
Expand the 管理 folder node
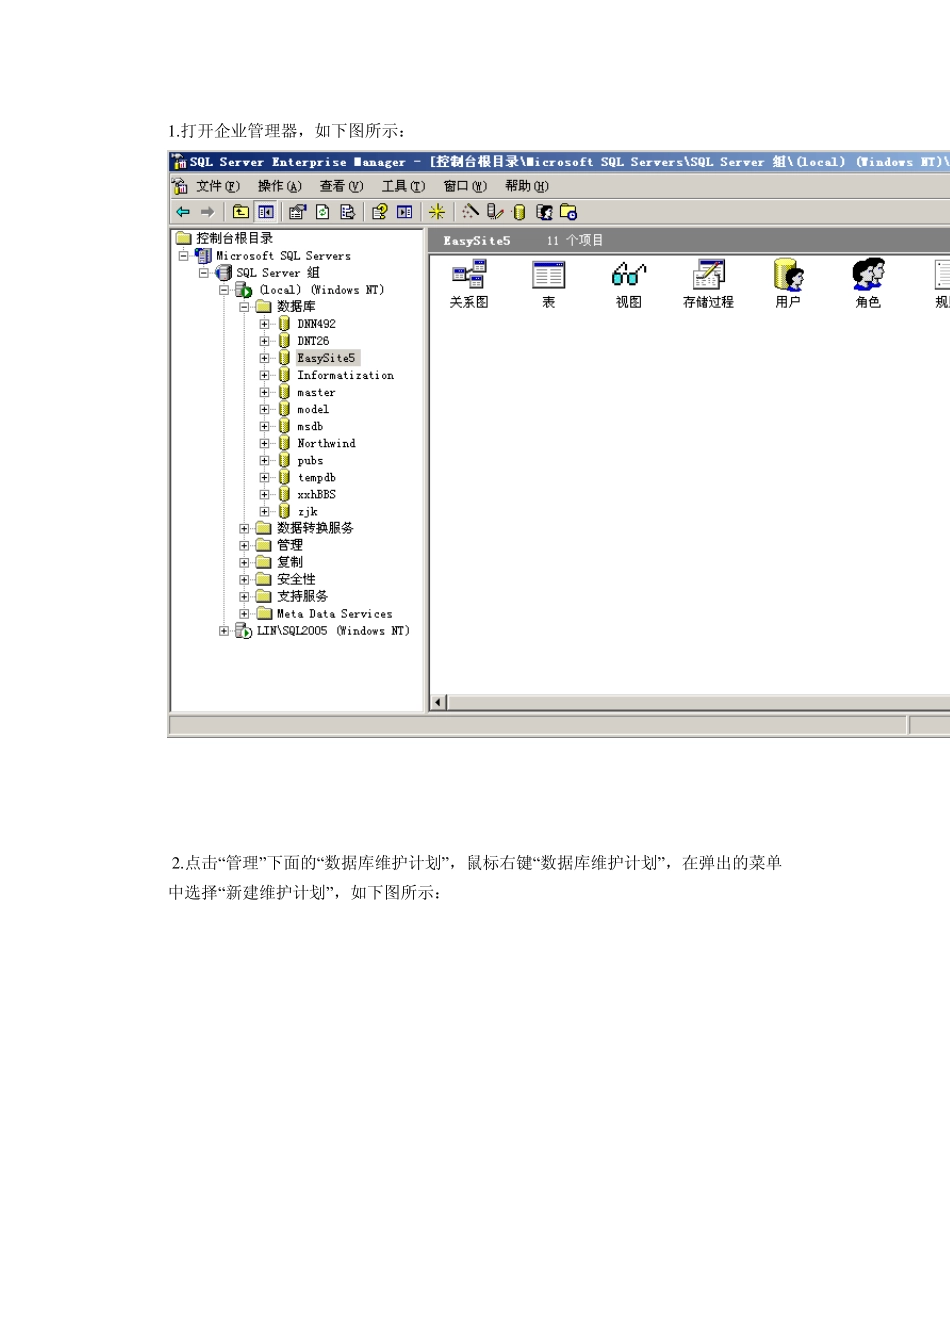pos(244,546)
